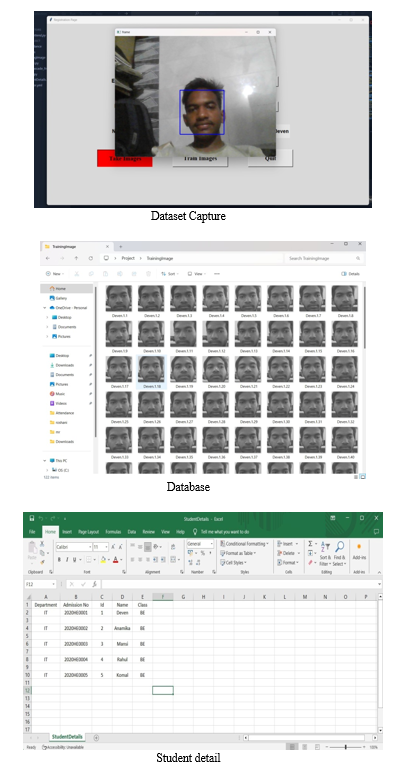The width and height of the screenshot is (409, 769).
Task: Select the Deven.1.18 image thumbnail
Action: [151, 373]
